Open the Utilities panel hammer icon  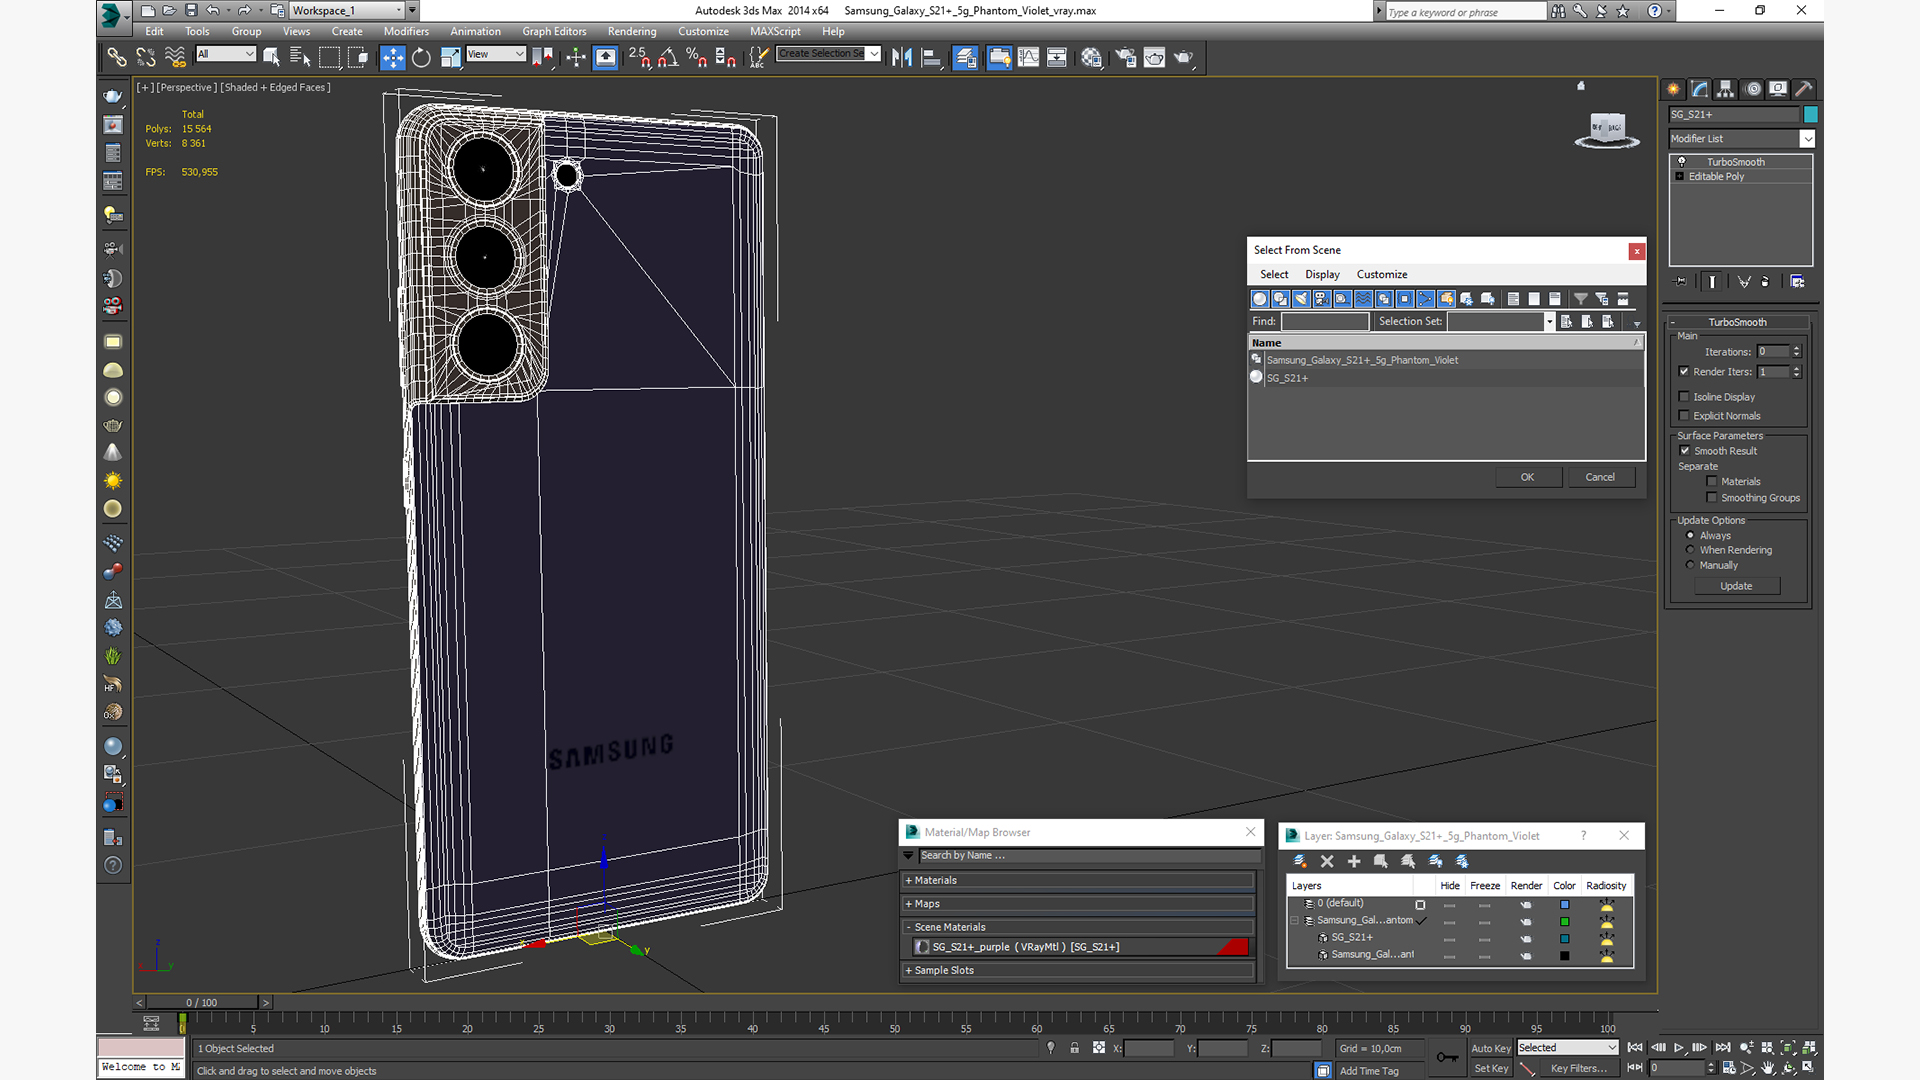coord(1803,89)
